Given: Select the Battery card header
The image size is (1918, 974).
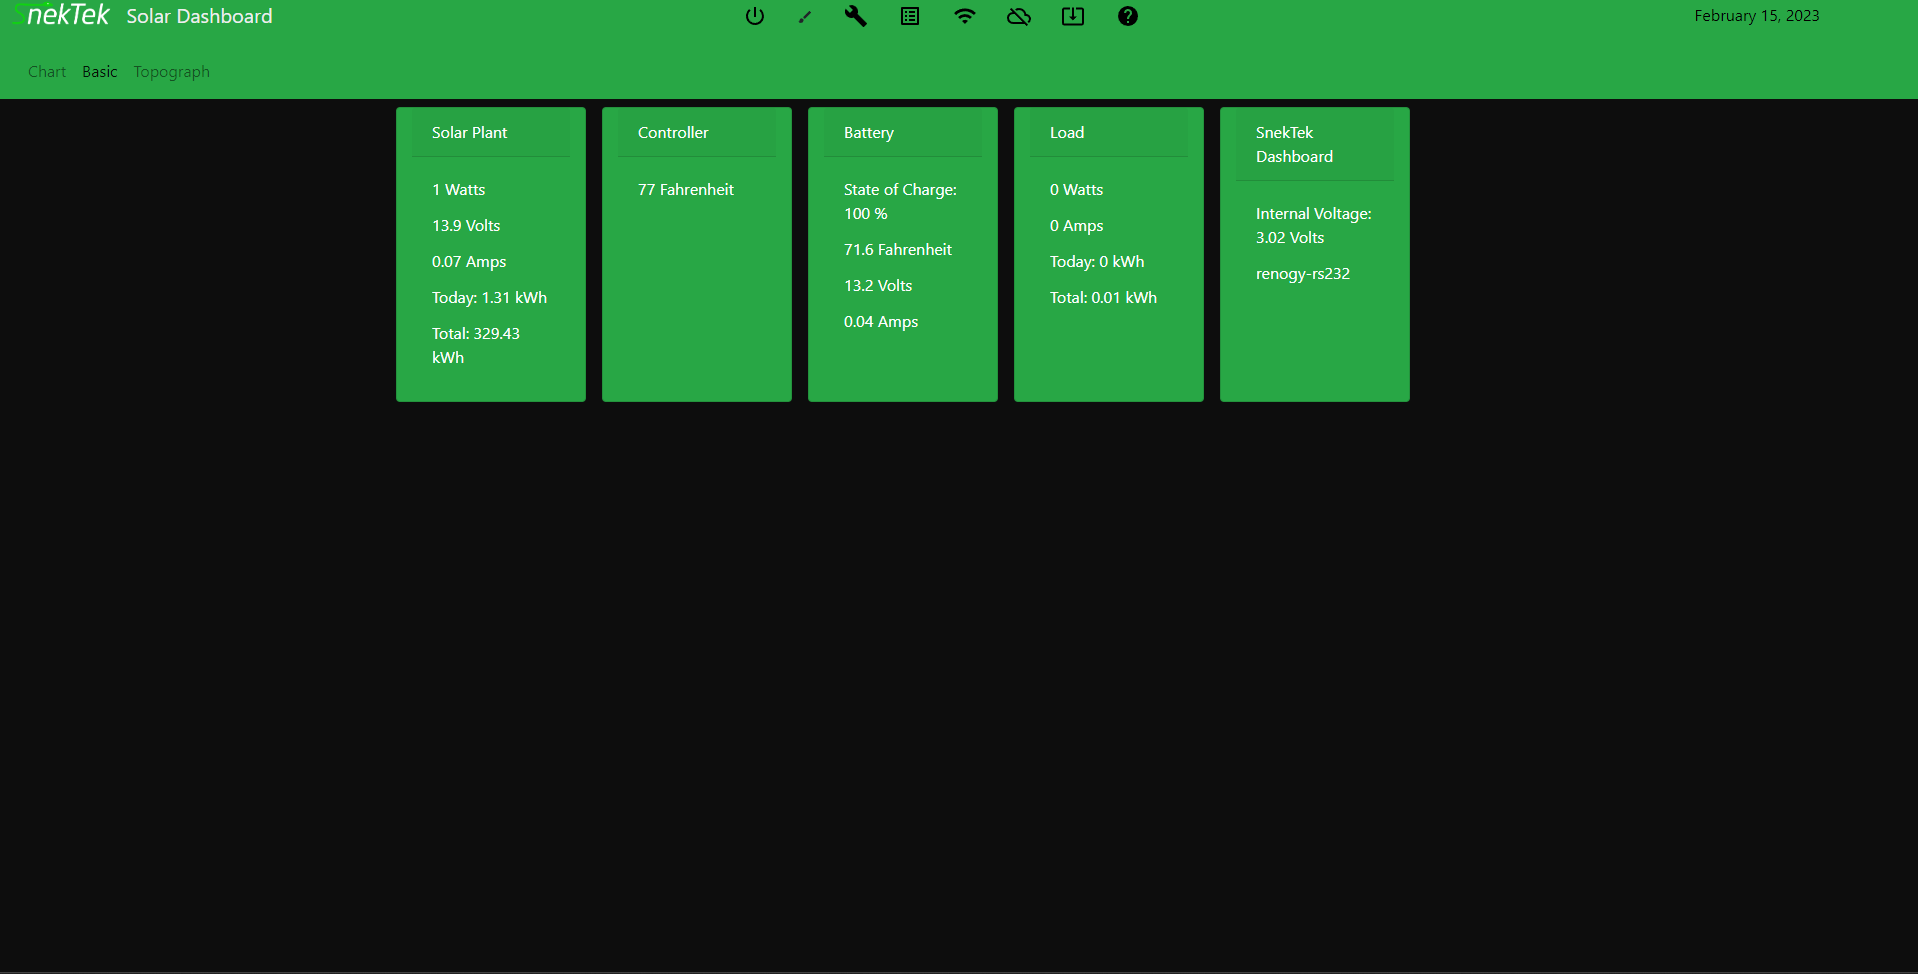Looking at the screenshot, I should (x=902, y=133).
